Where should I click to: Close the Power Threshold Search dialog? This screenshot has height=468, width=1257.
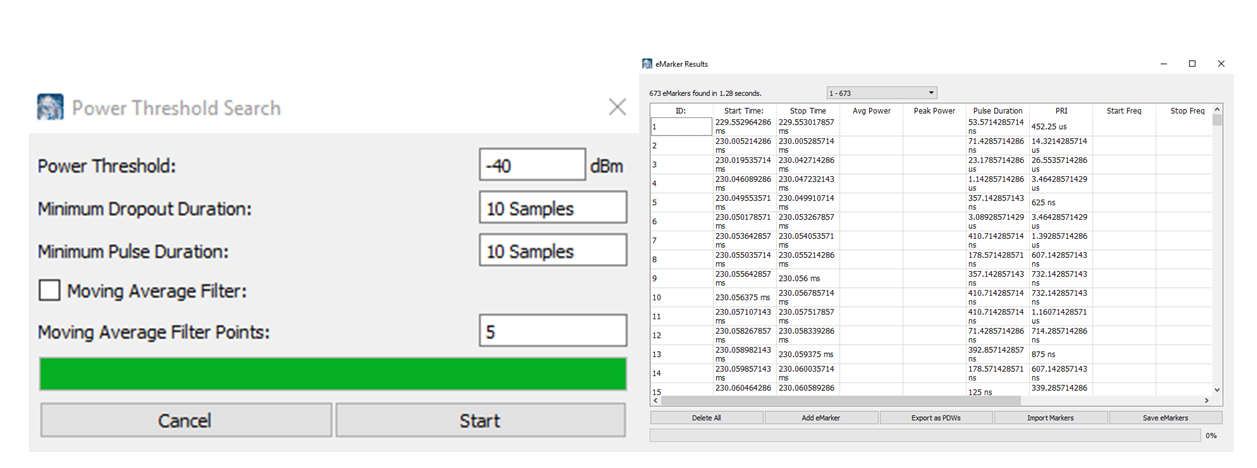pyautogui.click(x=617, y=107)
